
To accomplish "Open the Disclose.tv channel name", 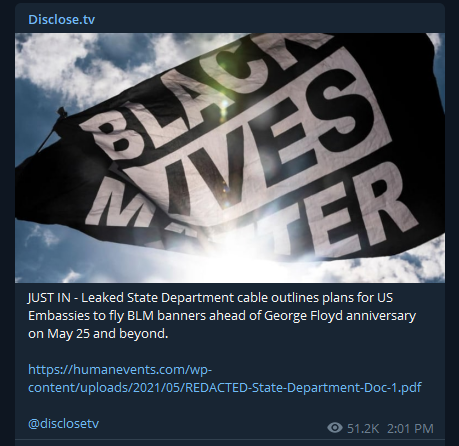I will pos(62,20).
